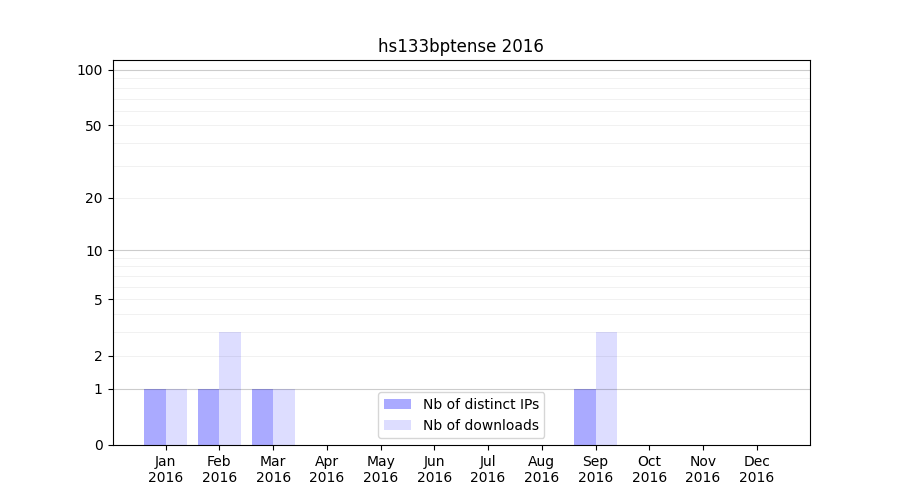
Task: Select the Nb of downloads legend label
Action: [480, 425]
